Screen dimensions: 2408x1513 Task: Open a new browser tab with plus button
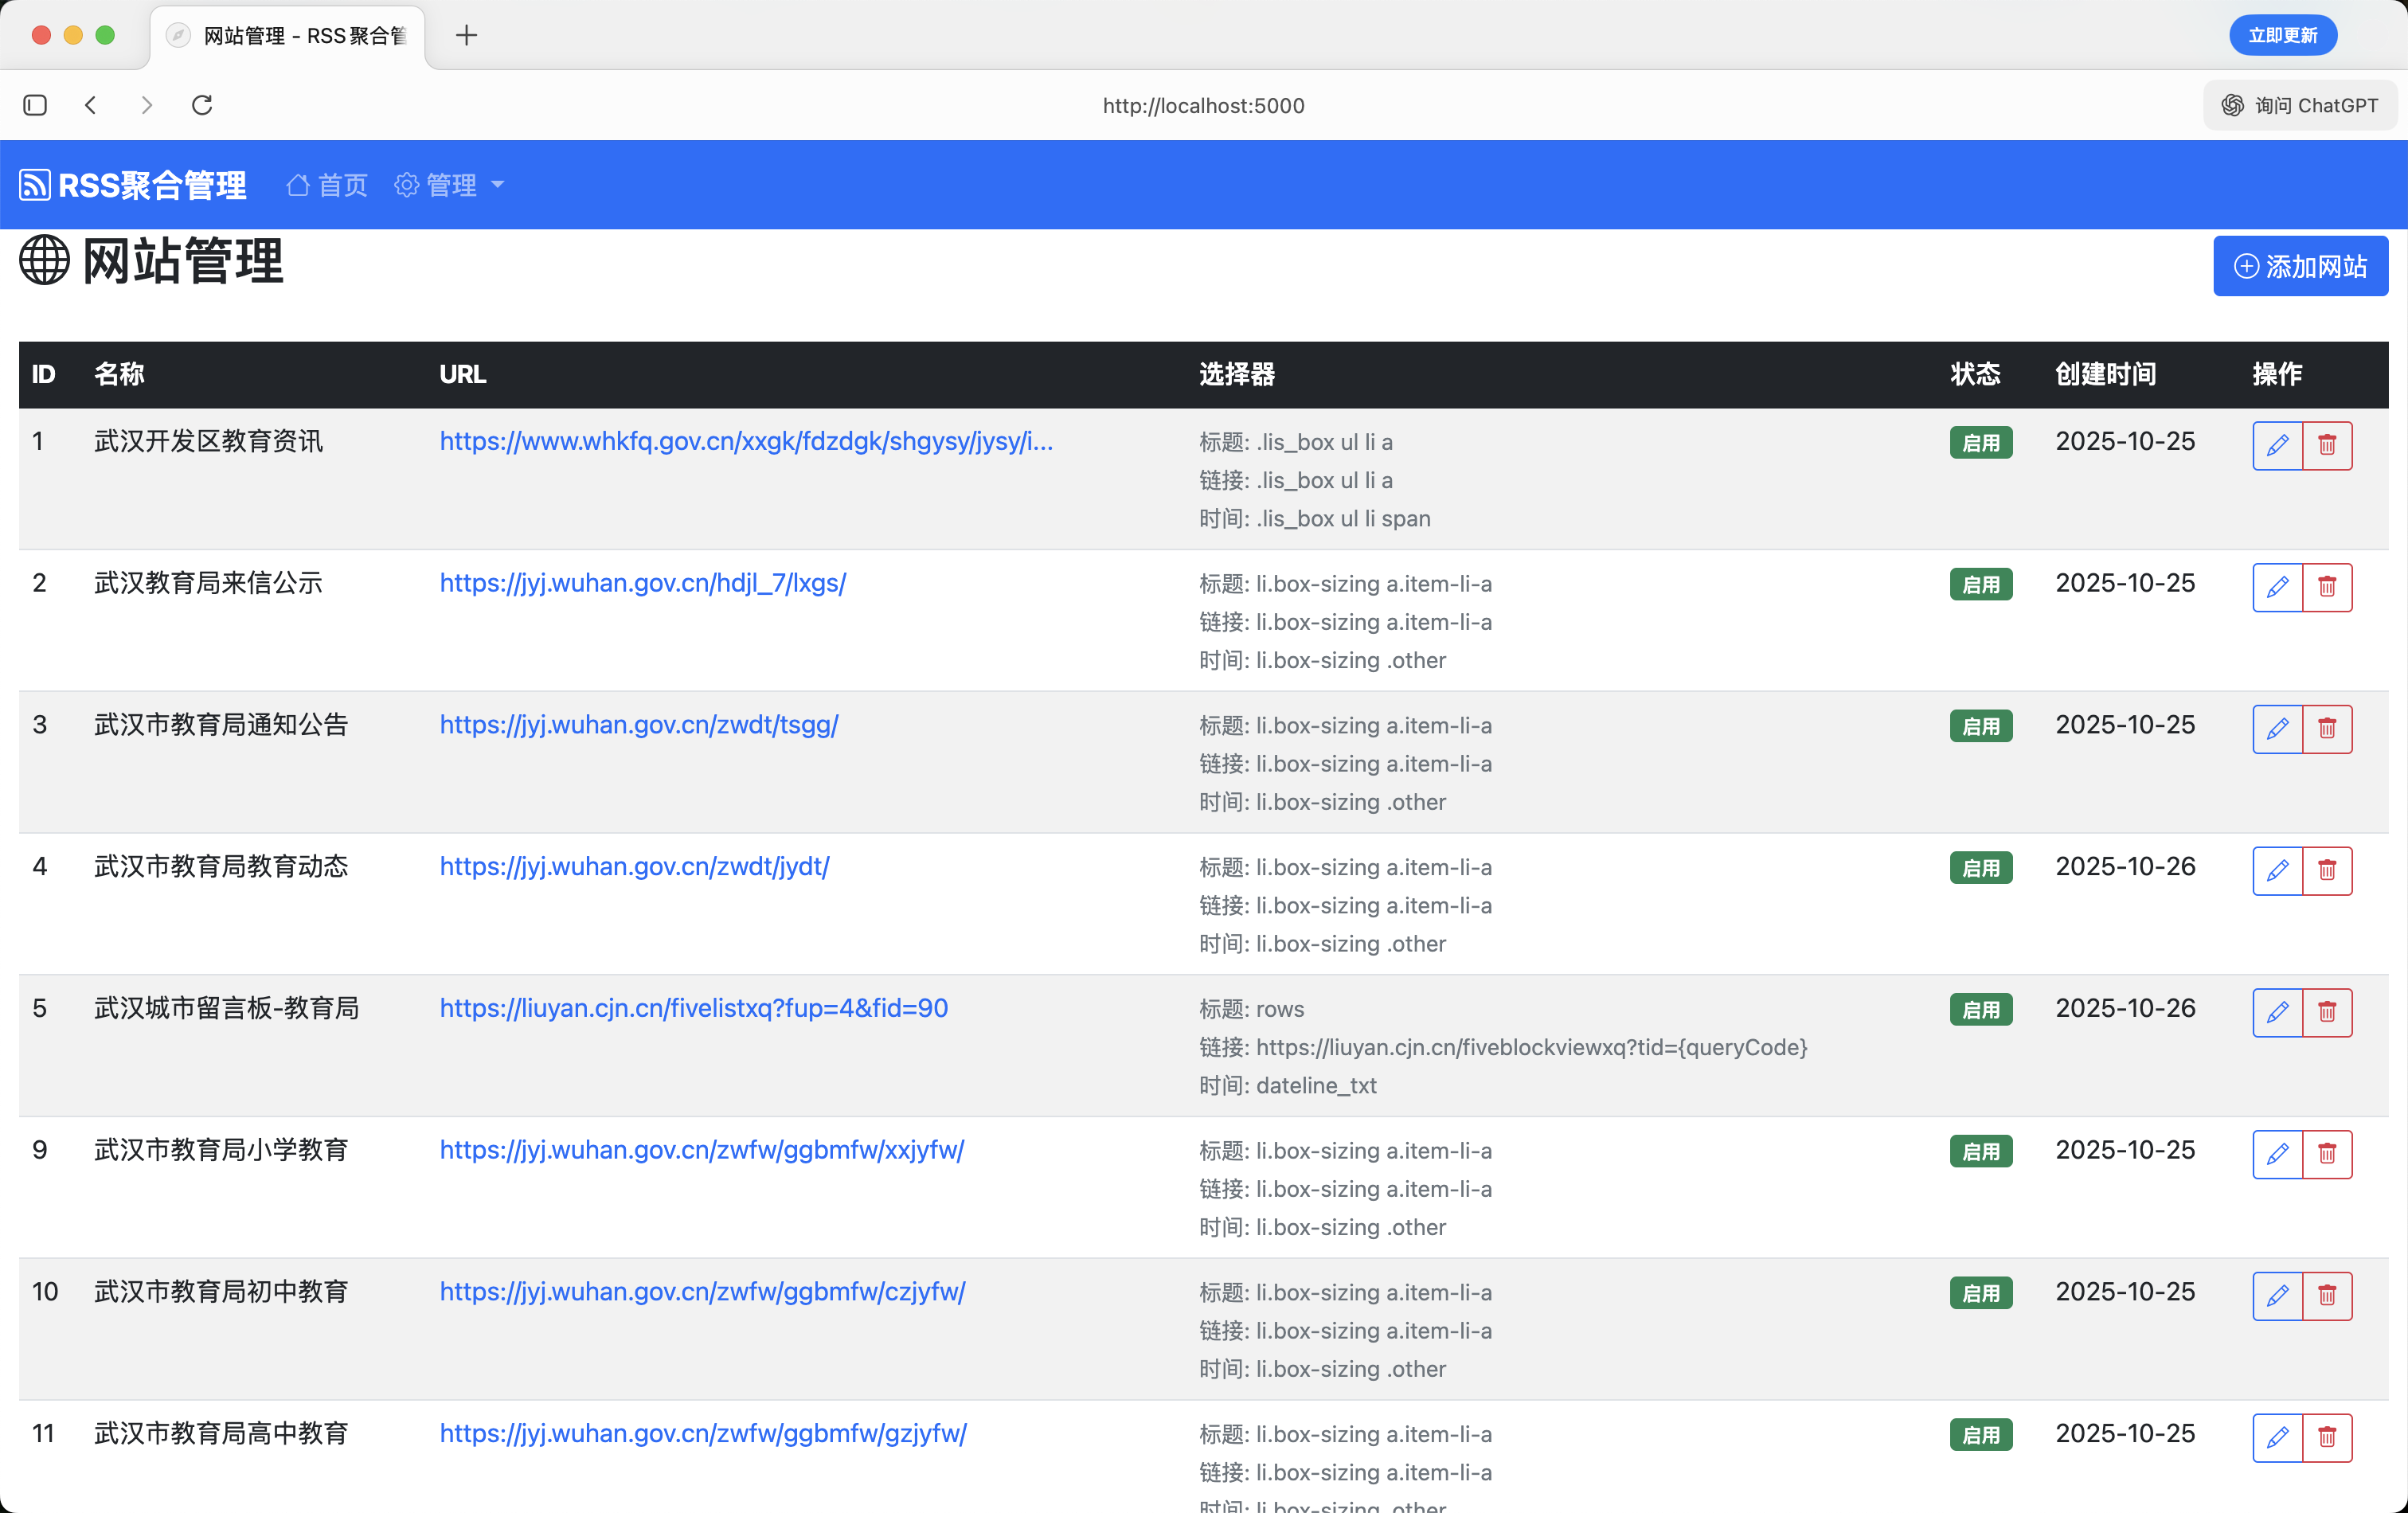pyautogui.click(x=465, y=35)
